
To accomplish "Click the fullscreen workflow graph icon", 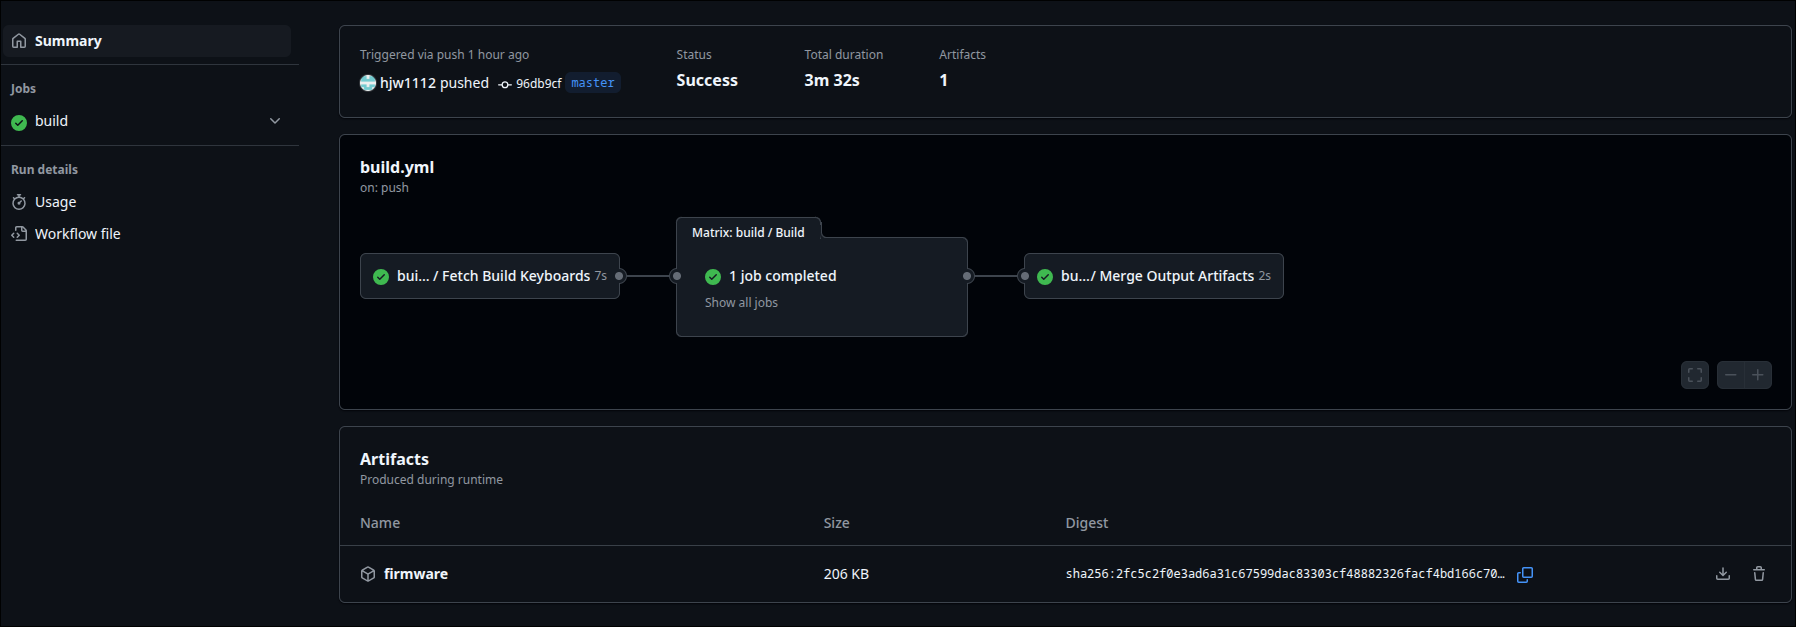I will pyautogui.click(x=1694, y=375).
